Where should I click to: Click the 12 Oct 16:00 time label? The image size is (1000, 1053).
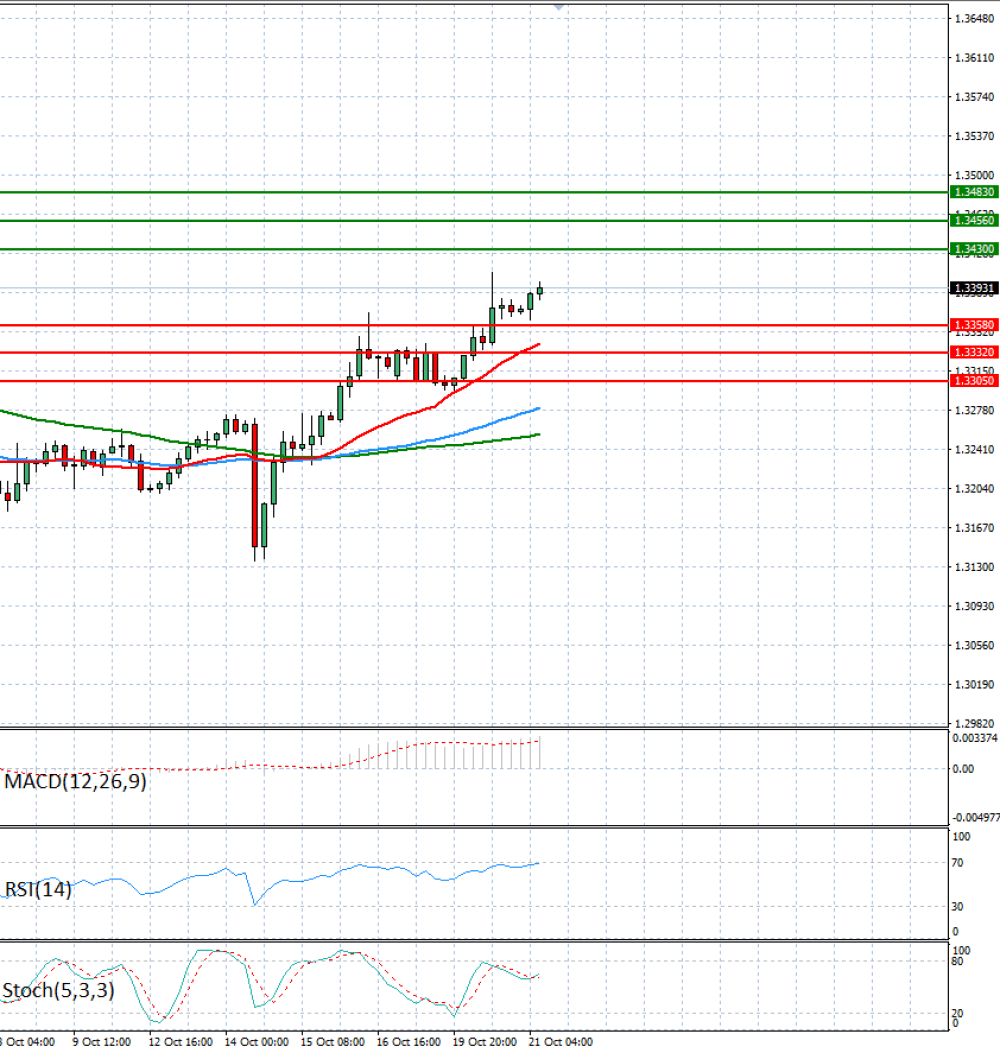point(181,1042)
